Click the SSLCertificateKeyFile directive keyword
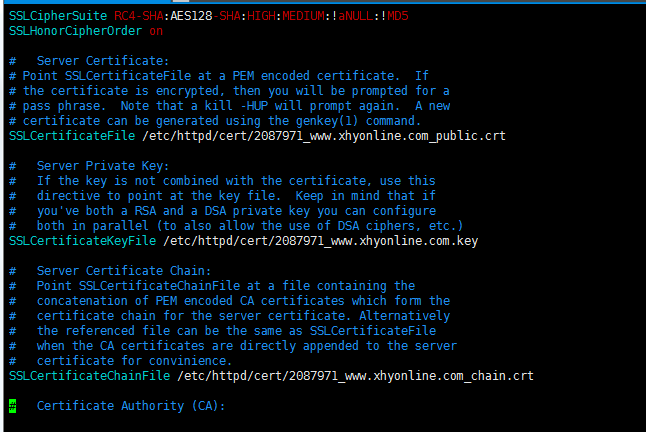This screenshot has height=432, width=646. pos(82,241)
